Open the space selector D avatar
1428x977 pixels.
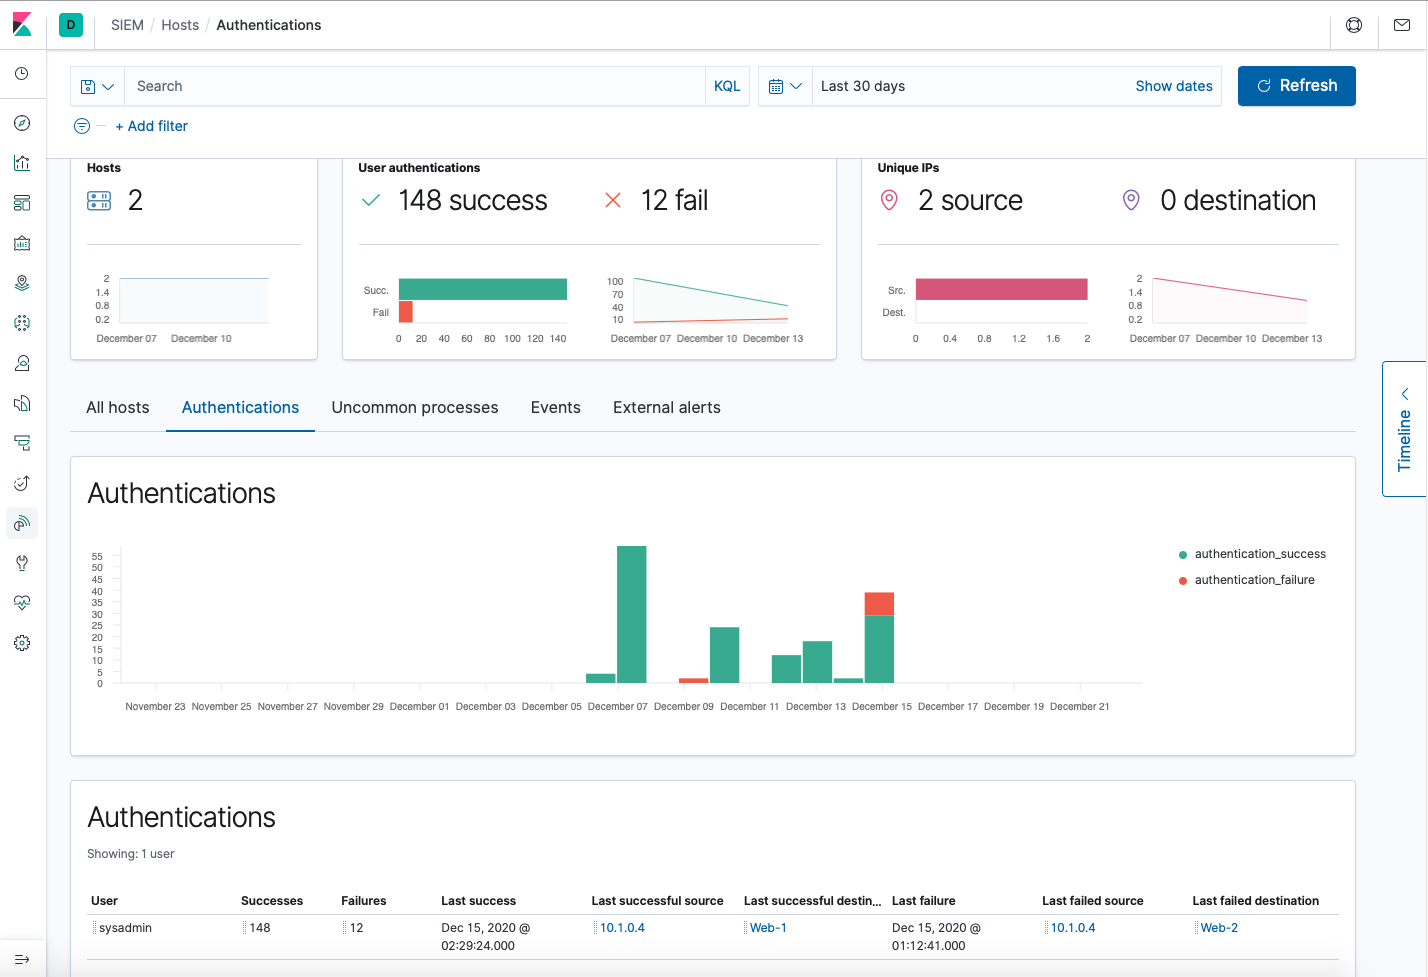(71, 25)
